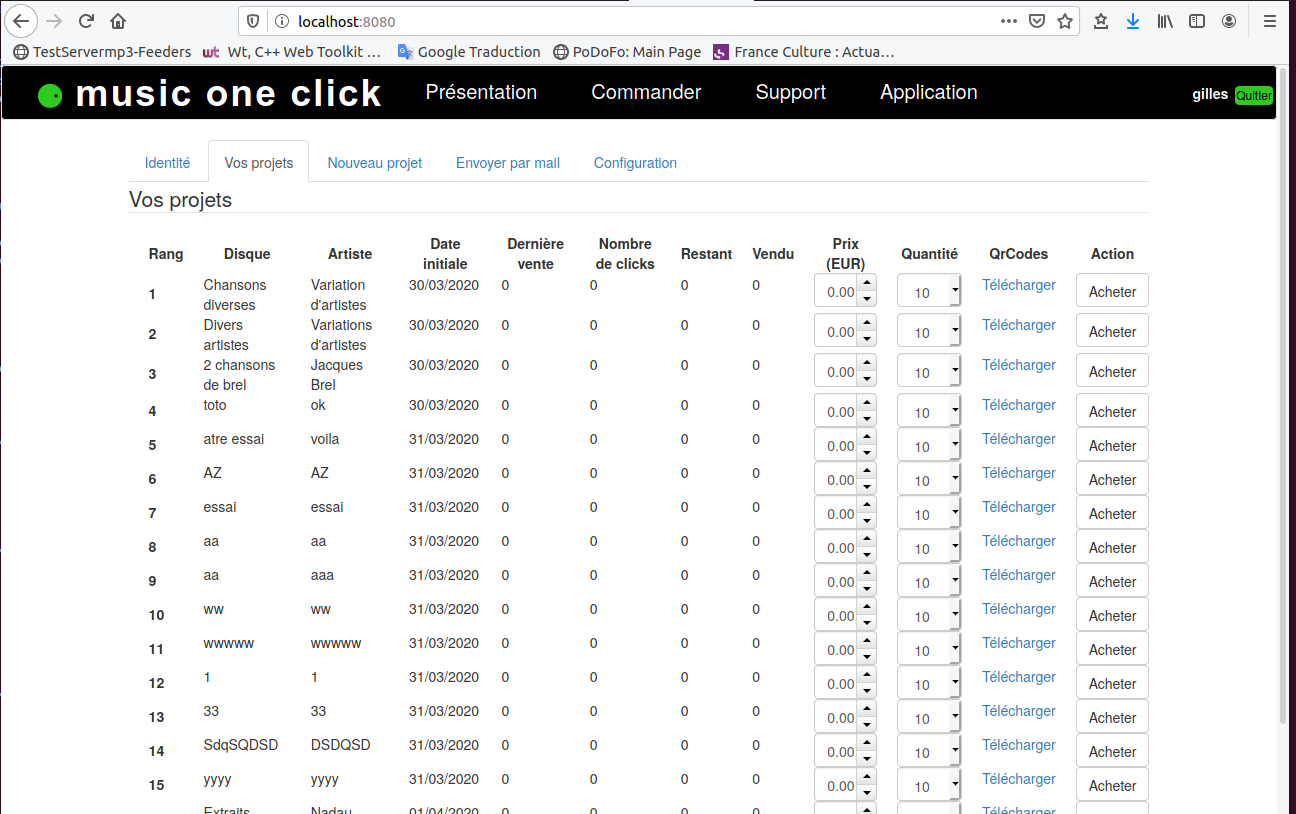Bookmark this page with the star icon
This screenshot has height=814, width=1296.
(1065, 21)
